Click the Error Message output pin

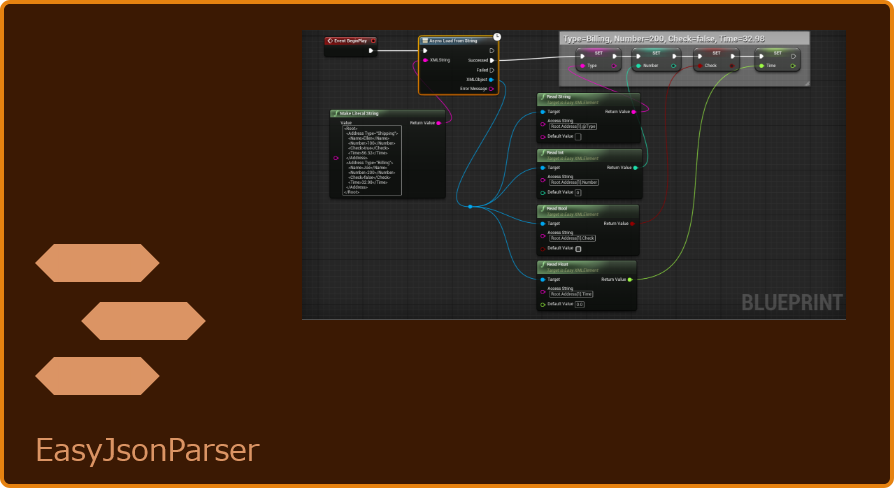491,89
